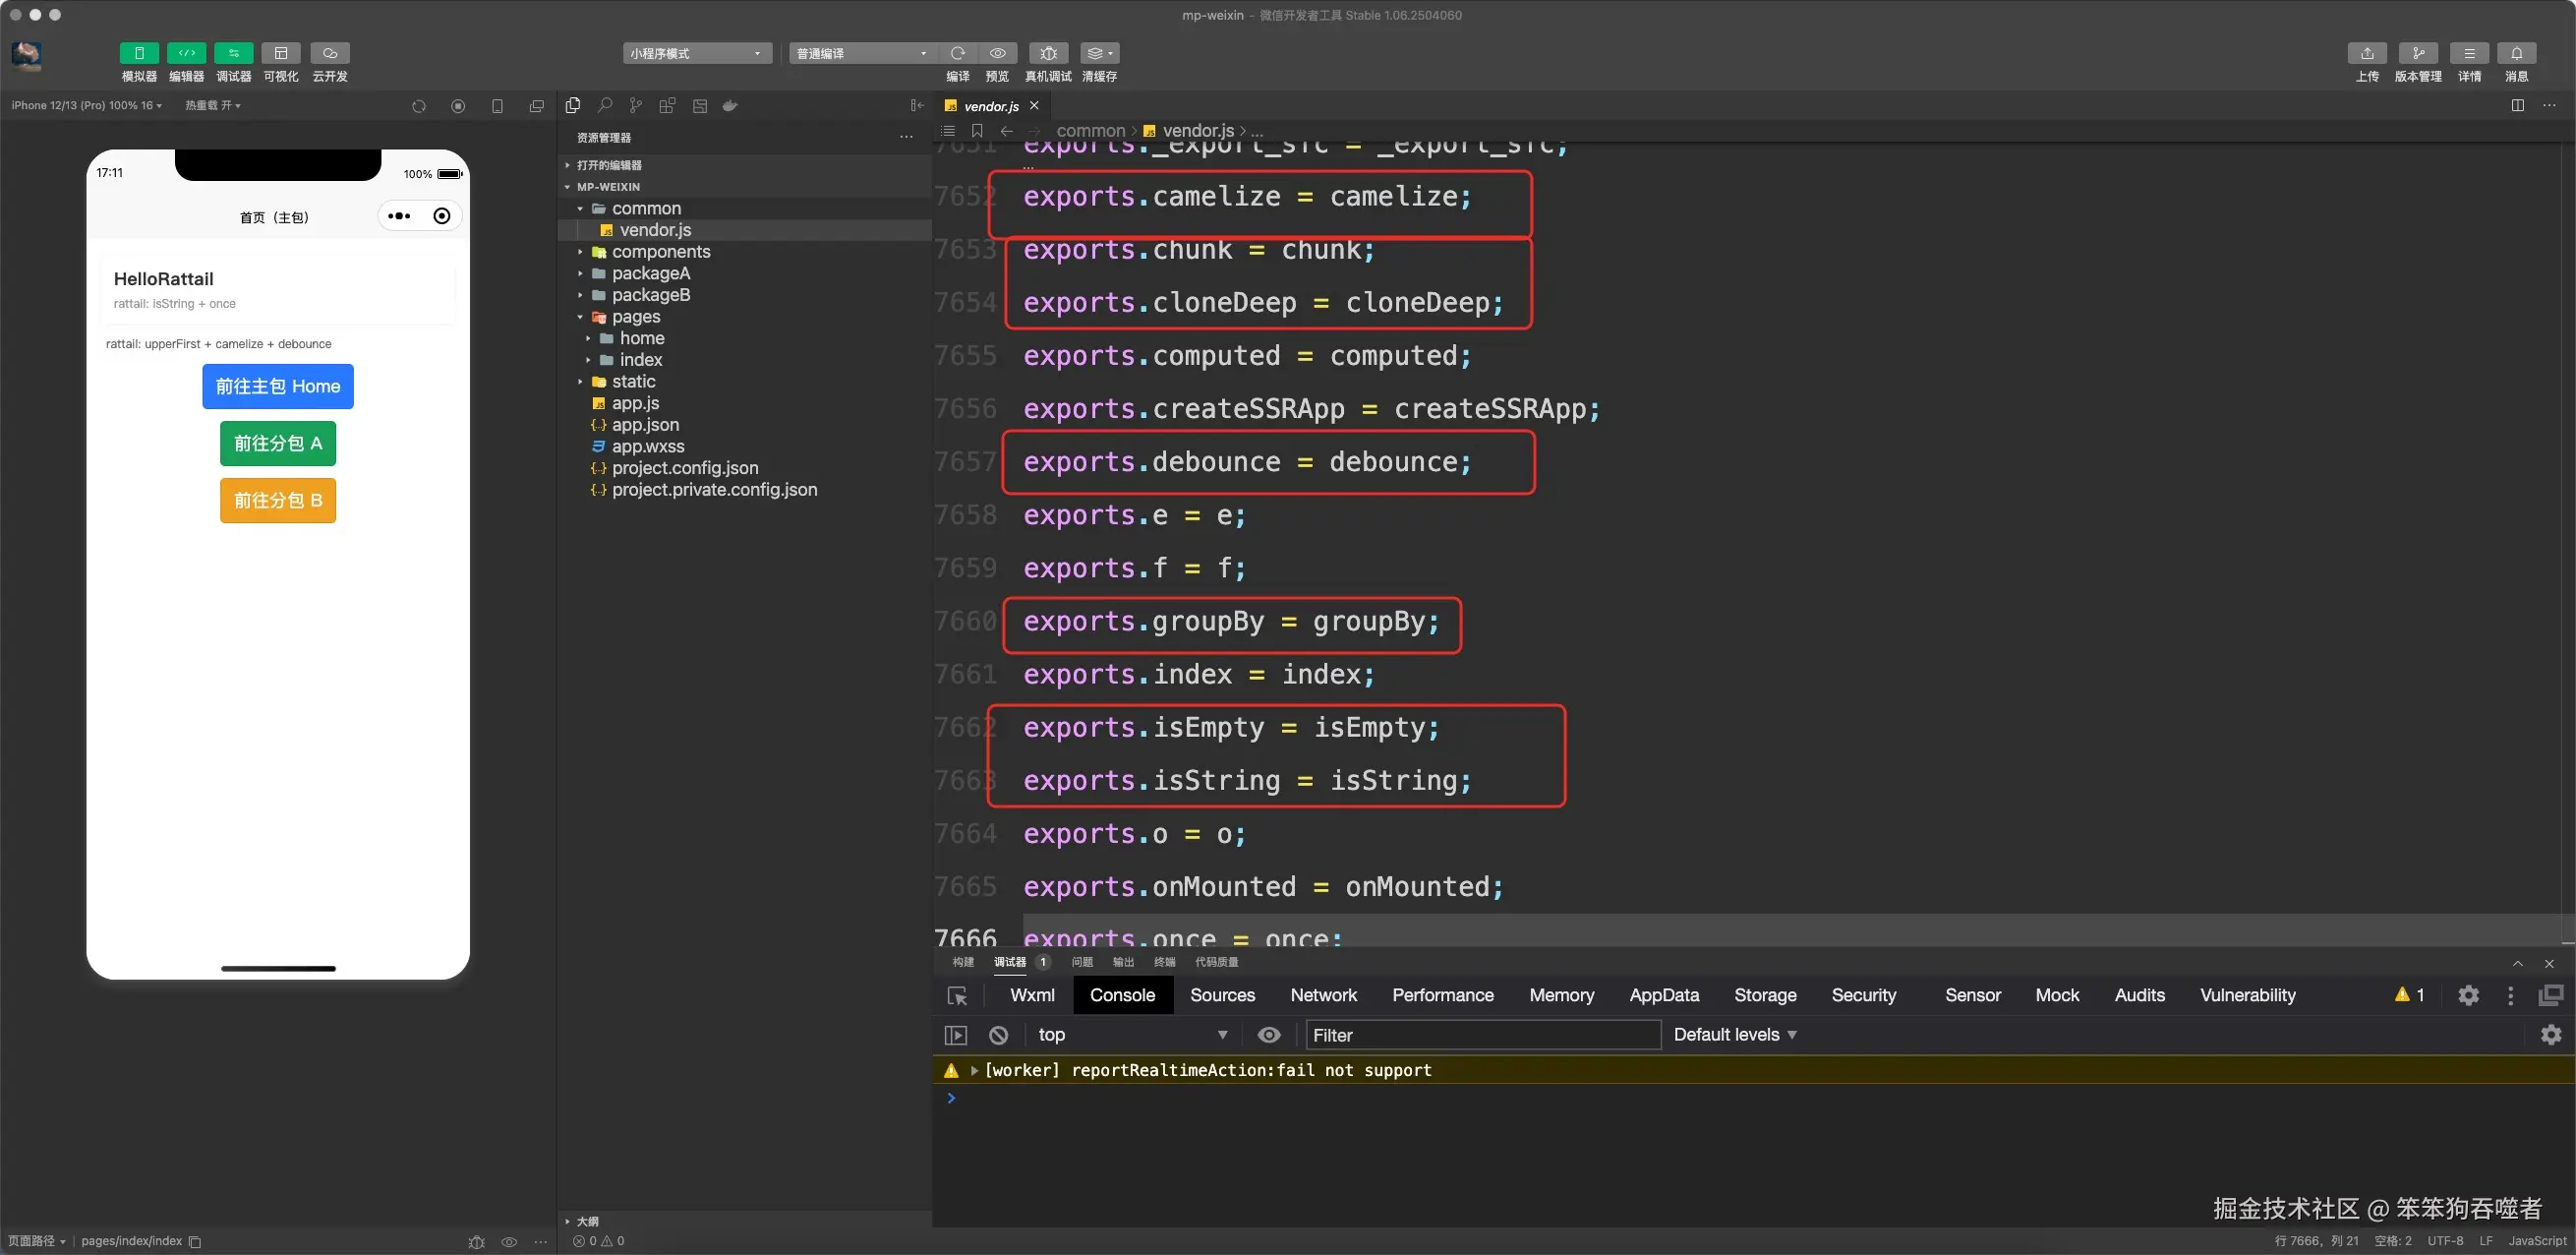This screenshot has height=1255, width=2576.
Task: Toggle the debugger panel button (调试器)
Action: click(233, 53)
